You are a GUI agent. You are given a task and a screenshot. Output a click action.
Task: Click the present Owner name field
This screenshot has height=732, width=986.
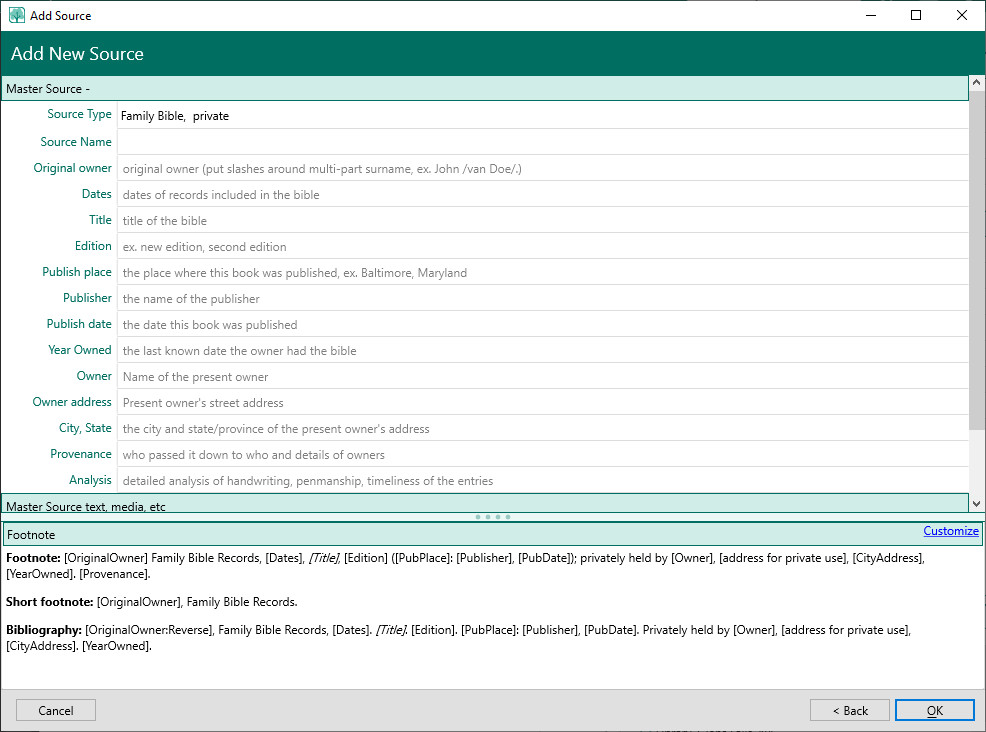tap(542, 377)
